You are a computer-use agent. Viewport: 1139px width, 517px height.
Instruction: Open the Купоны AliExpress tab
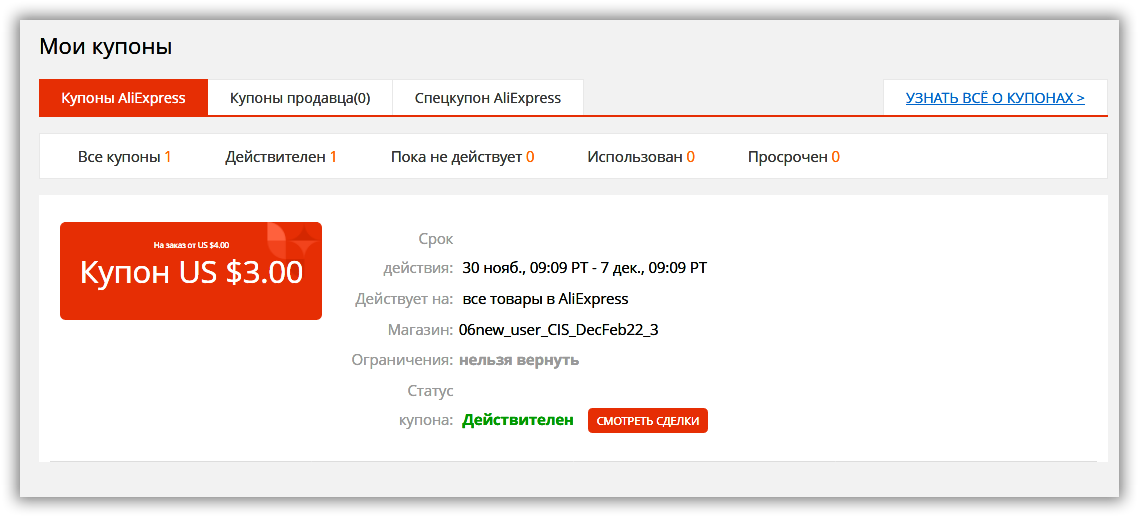[123, 97]
